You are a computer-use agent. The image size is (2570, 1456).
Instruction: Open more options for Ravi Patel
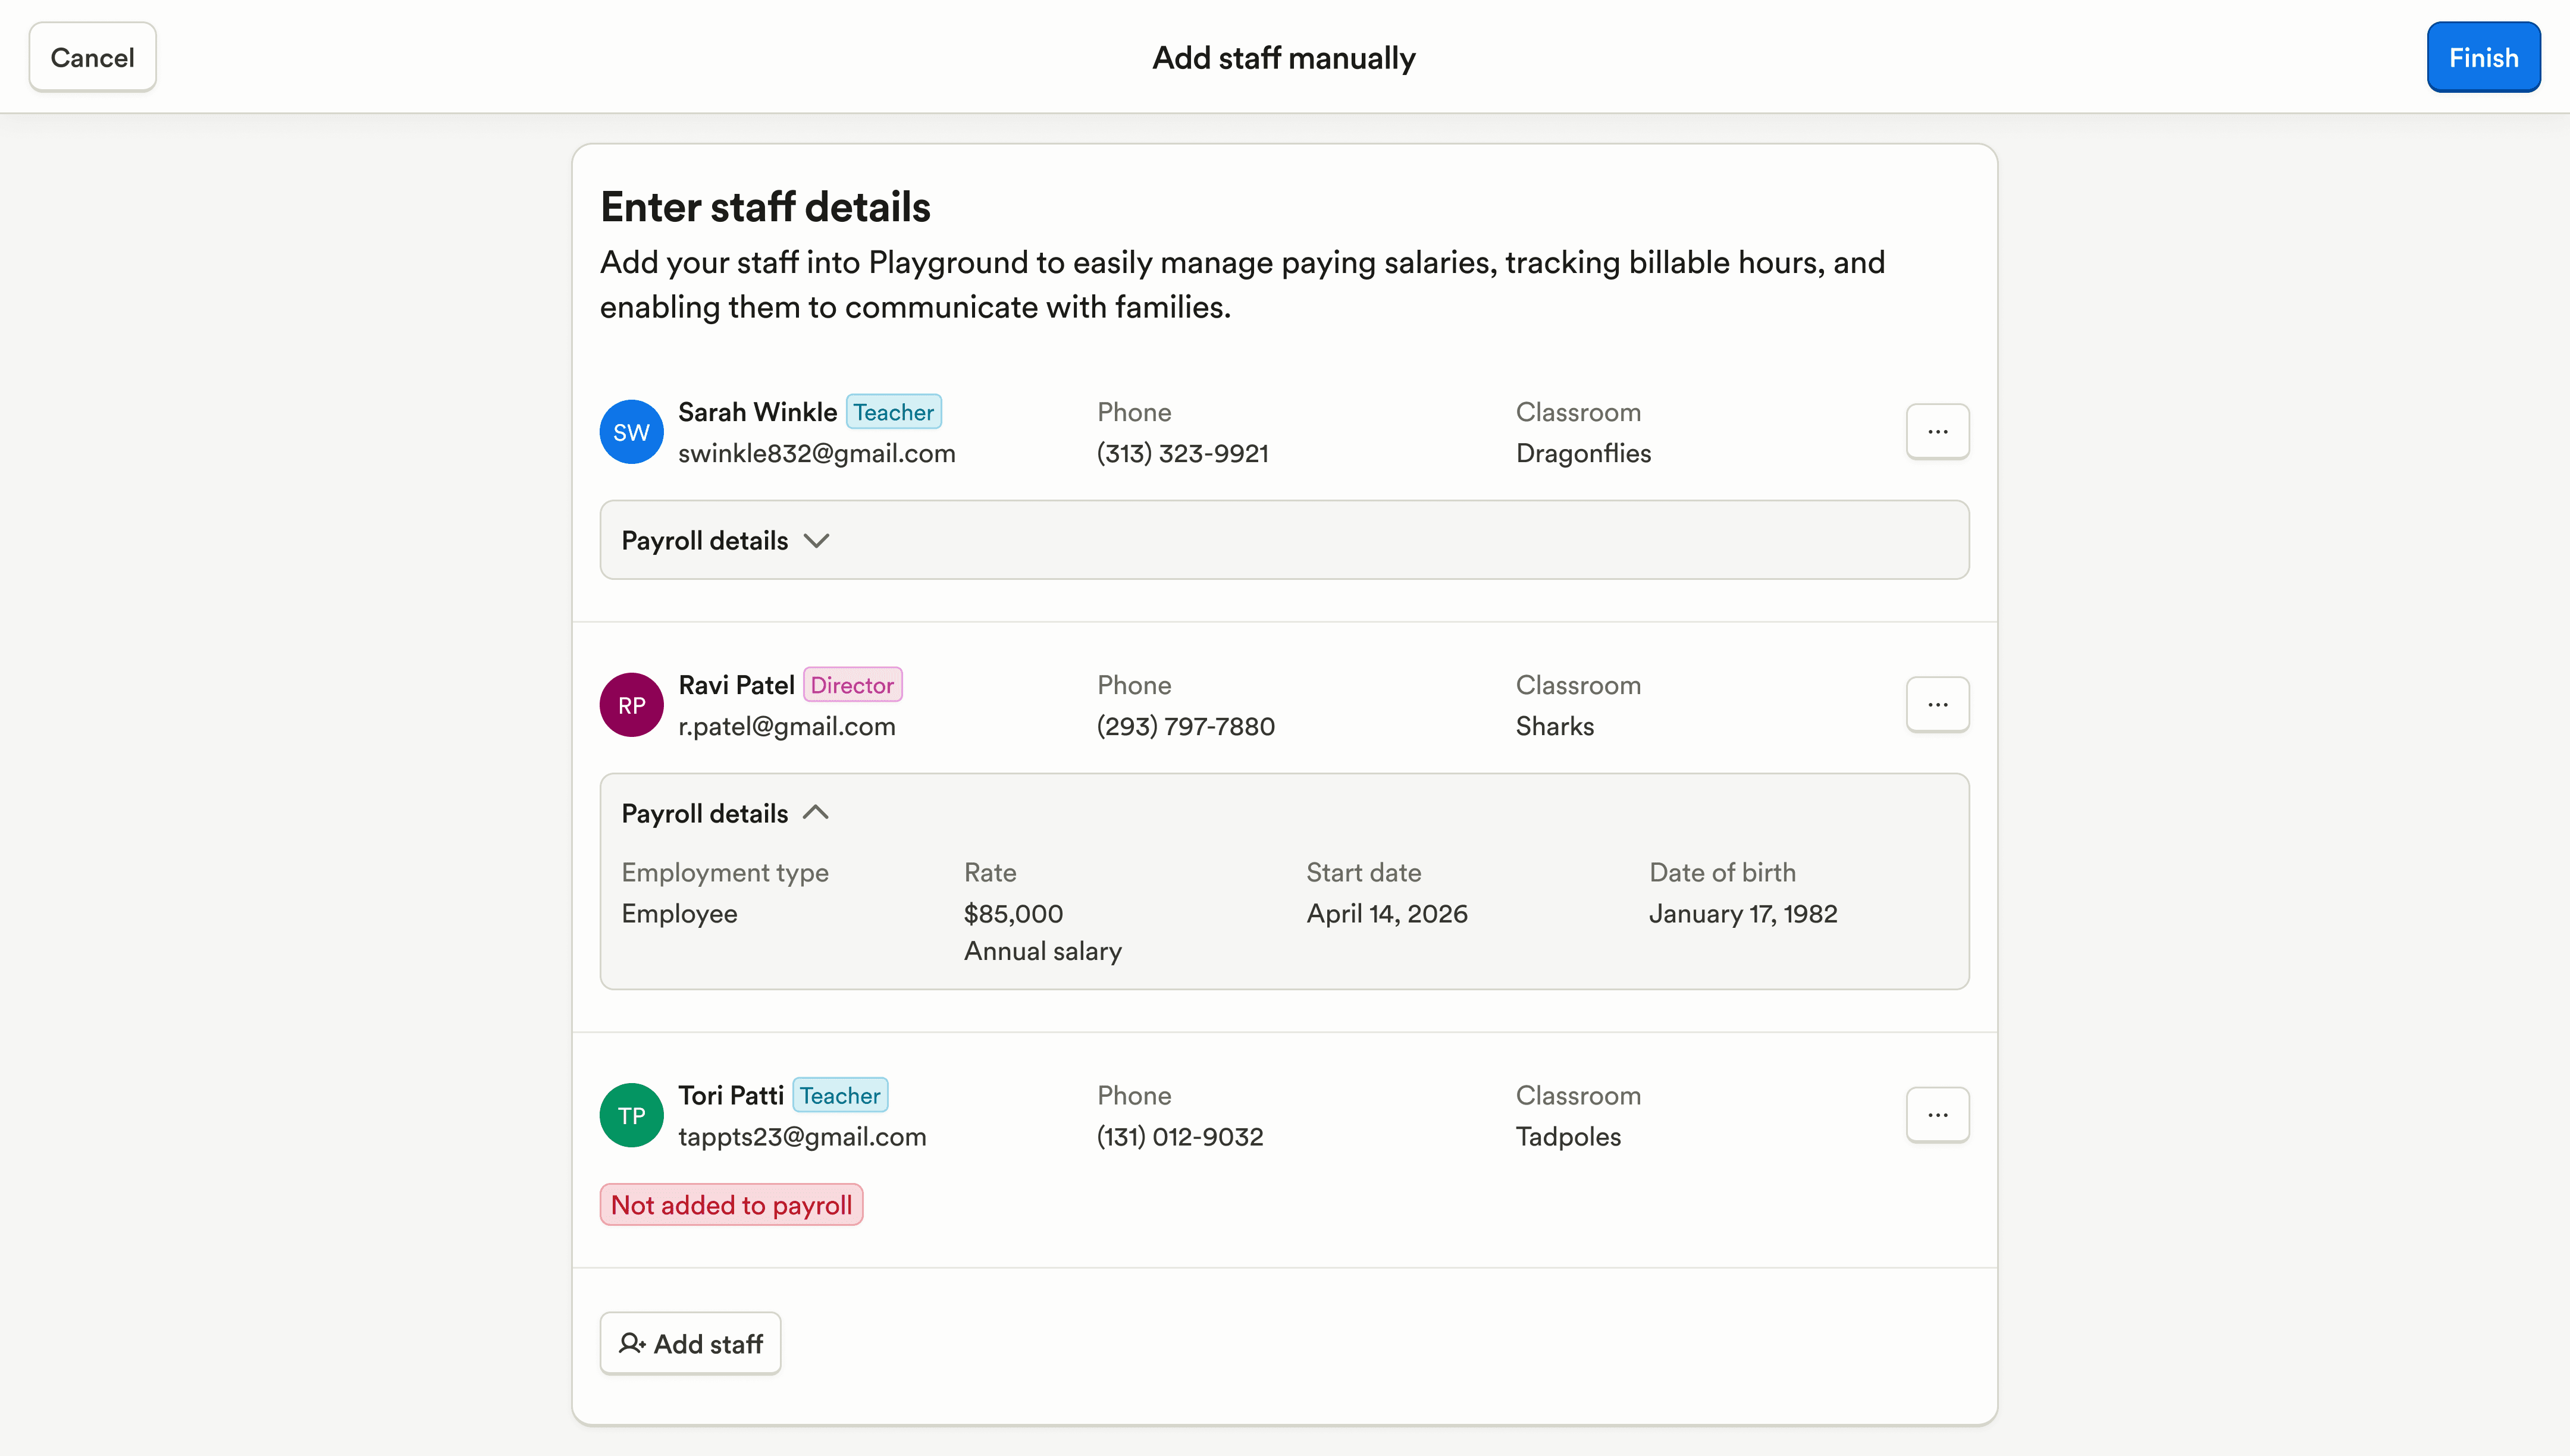[x=1937, y=705]
